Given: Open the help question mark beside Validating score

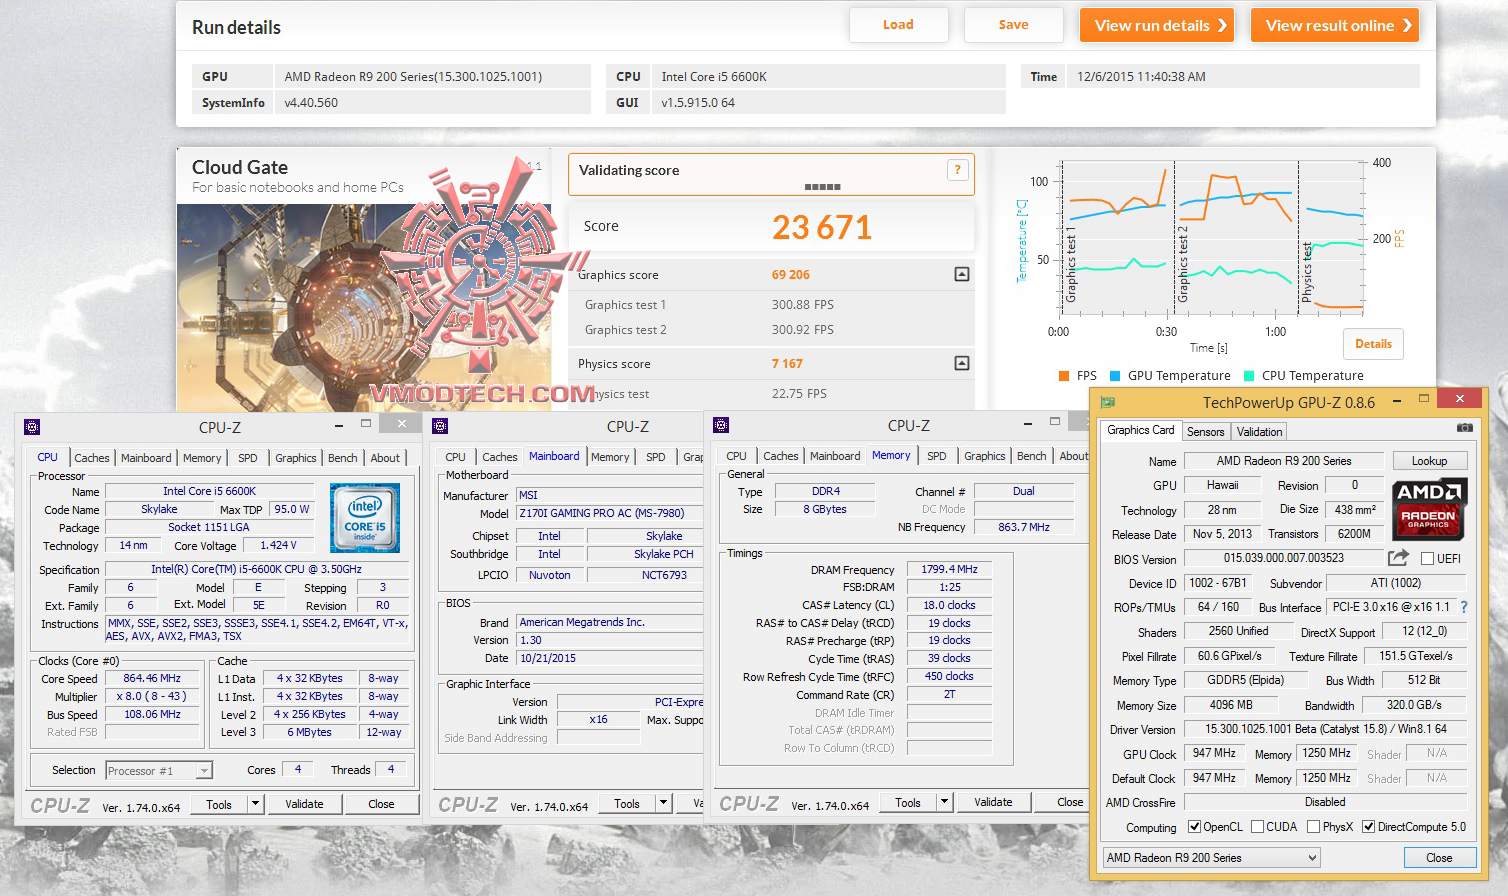Looking at the screenshot, I should tap(957, 170).
